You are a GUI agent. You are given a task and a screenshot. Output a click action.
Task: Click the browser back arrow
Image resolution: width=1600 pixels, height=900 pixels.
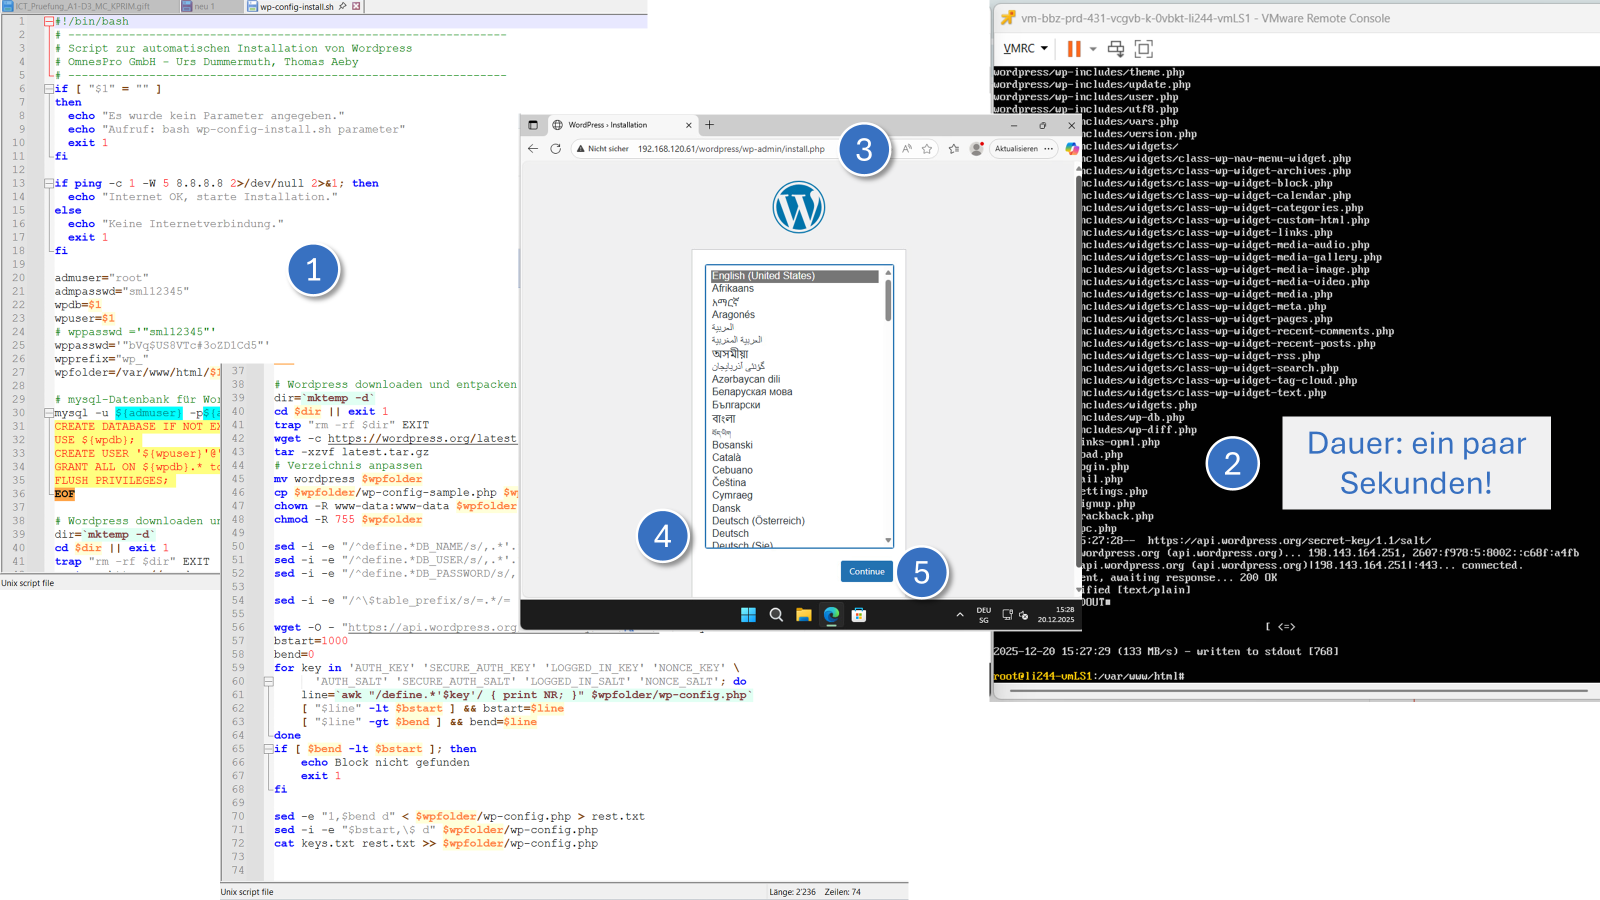pos(533,149)
